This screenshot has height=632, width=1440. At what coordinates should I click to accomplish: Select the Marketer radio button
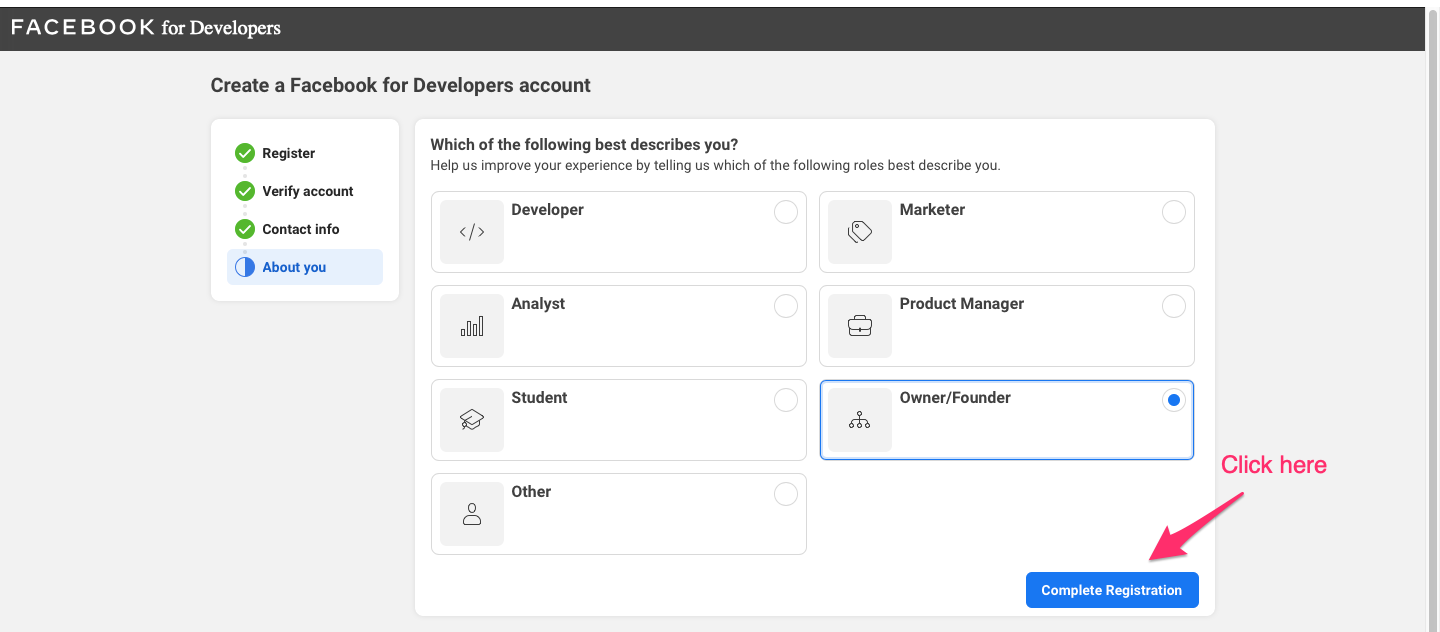tap(1174, 212)
